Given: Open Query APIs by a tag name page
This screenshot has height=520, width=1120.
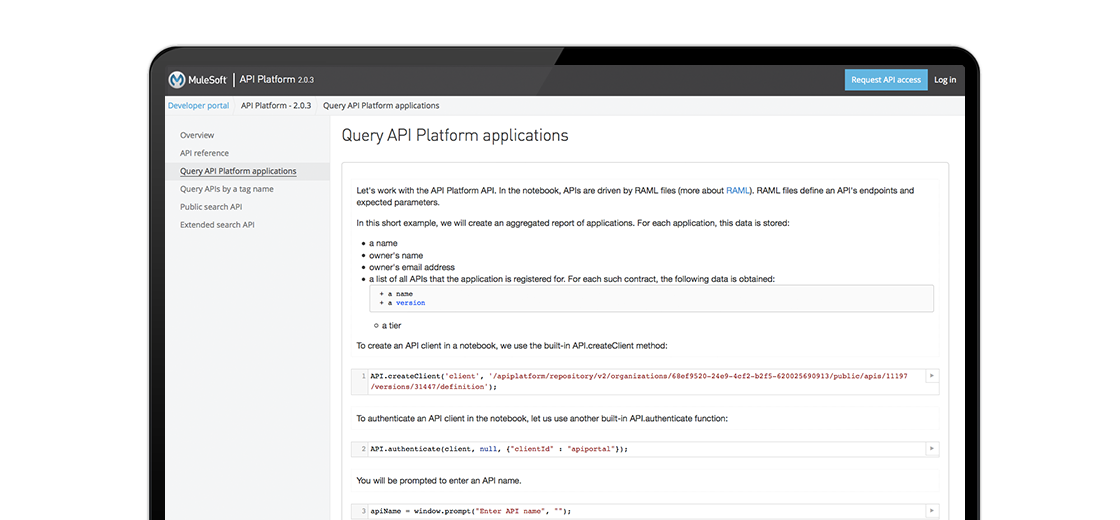Looking at the screenshot, I should click(226, 189).
